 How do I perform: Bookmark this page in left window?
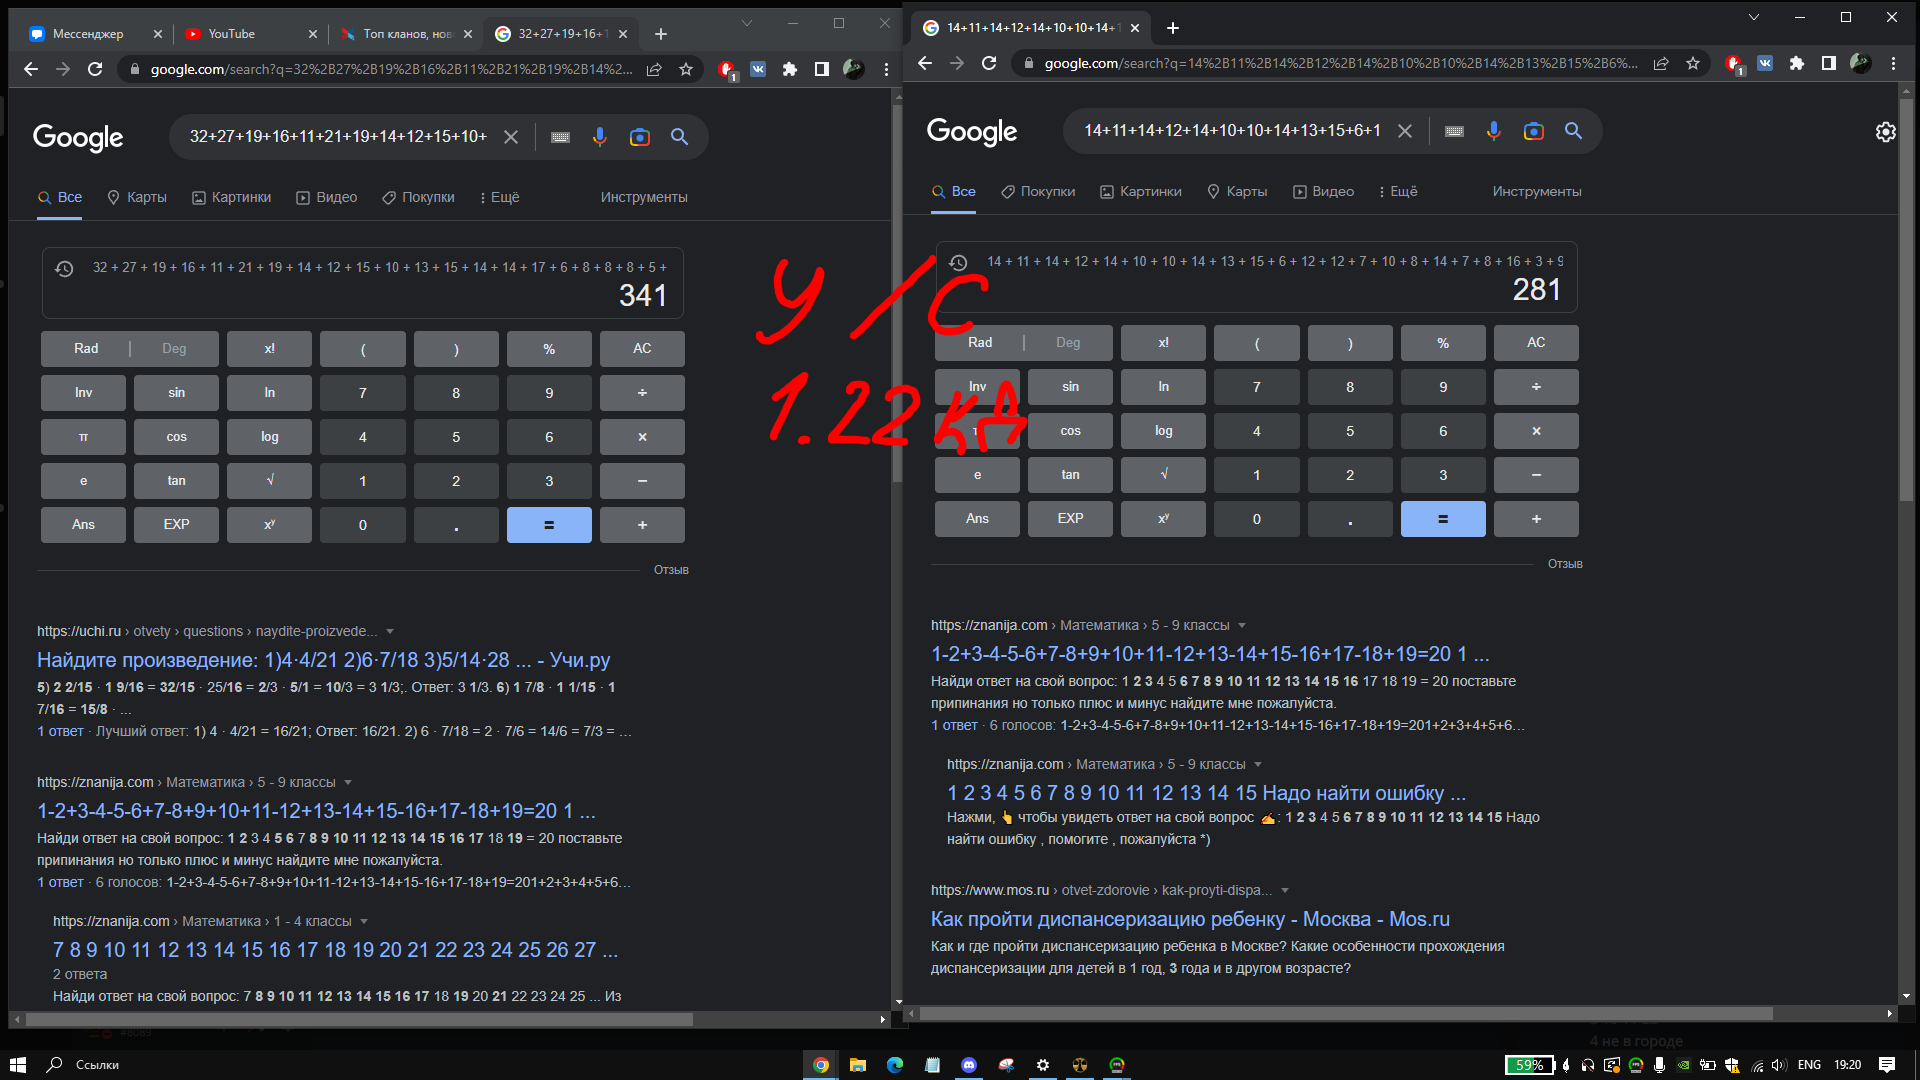[686, 69]
